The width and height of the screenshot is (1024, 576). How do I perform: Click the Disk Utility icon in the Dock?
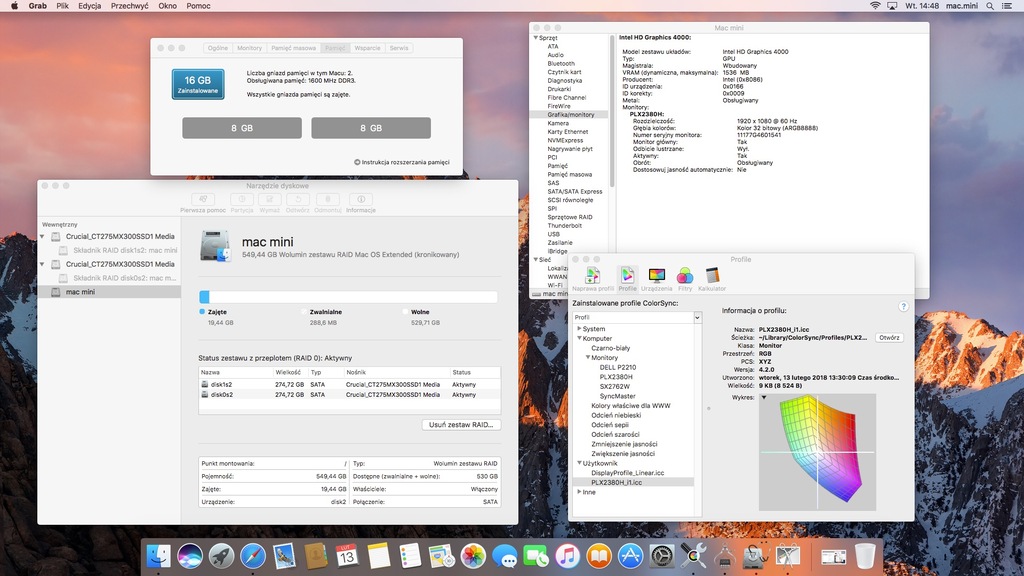coord(756,556)
